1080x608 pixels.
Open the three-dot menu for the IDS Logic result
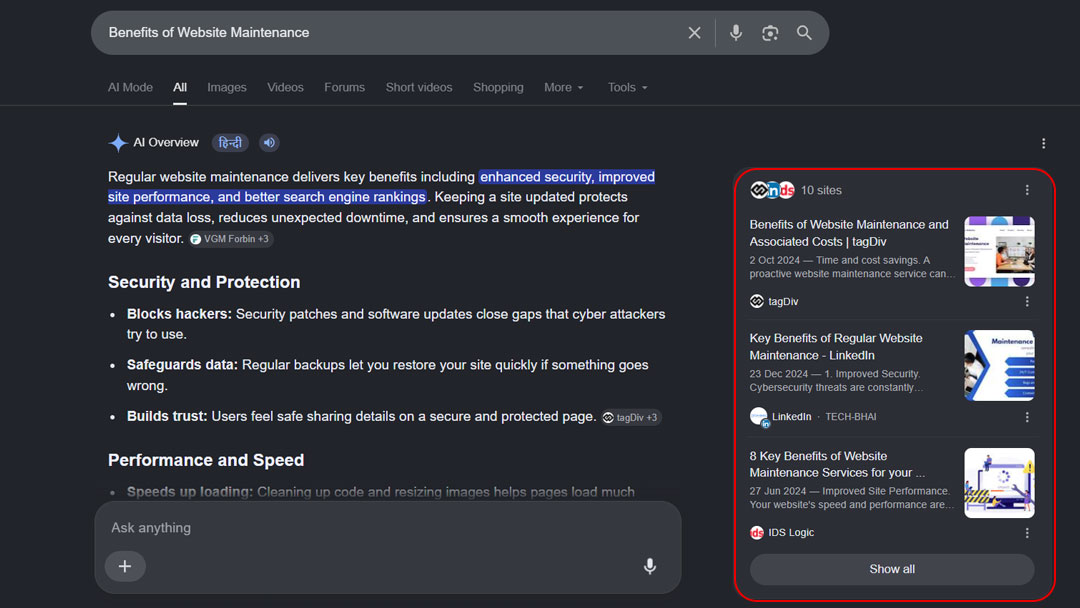[1027, 533]
